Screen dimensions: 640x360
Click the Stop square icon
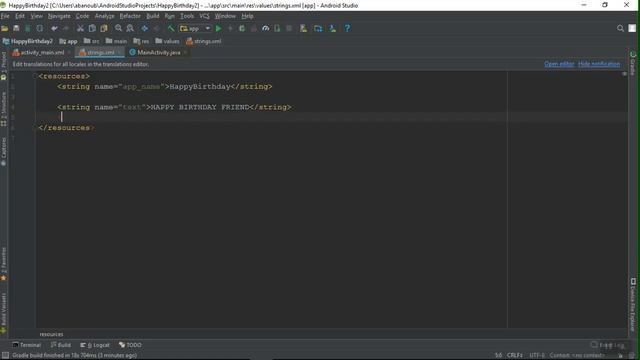(x=289, y=29)
